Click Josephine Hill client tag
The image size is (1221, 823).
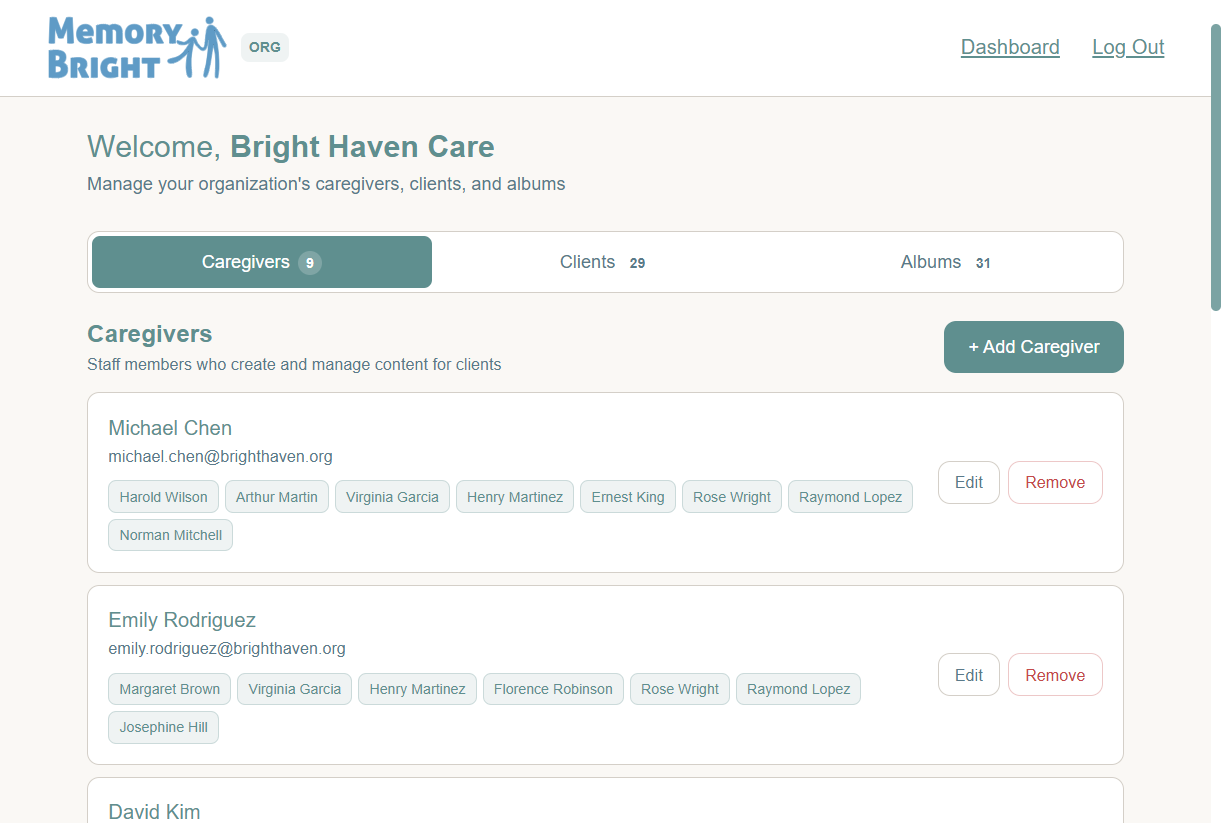[164, 727]
